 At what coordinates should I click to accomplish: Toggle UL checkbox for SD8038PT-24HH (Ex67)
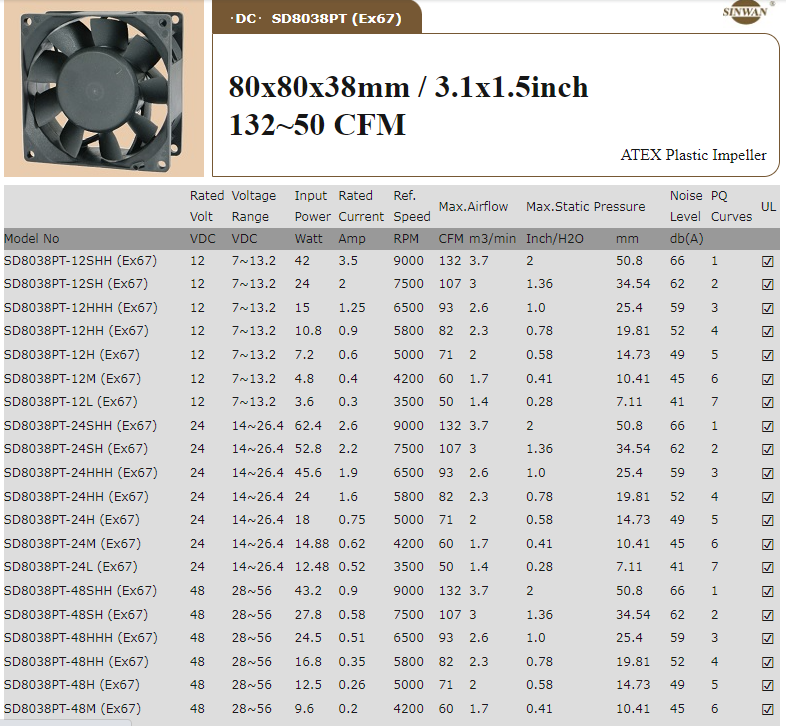tap(767, 497)
